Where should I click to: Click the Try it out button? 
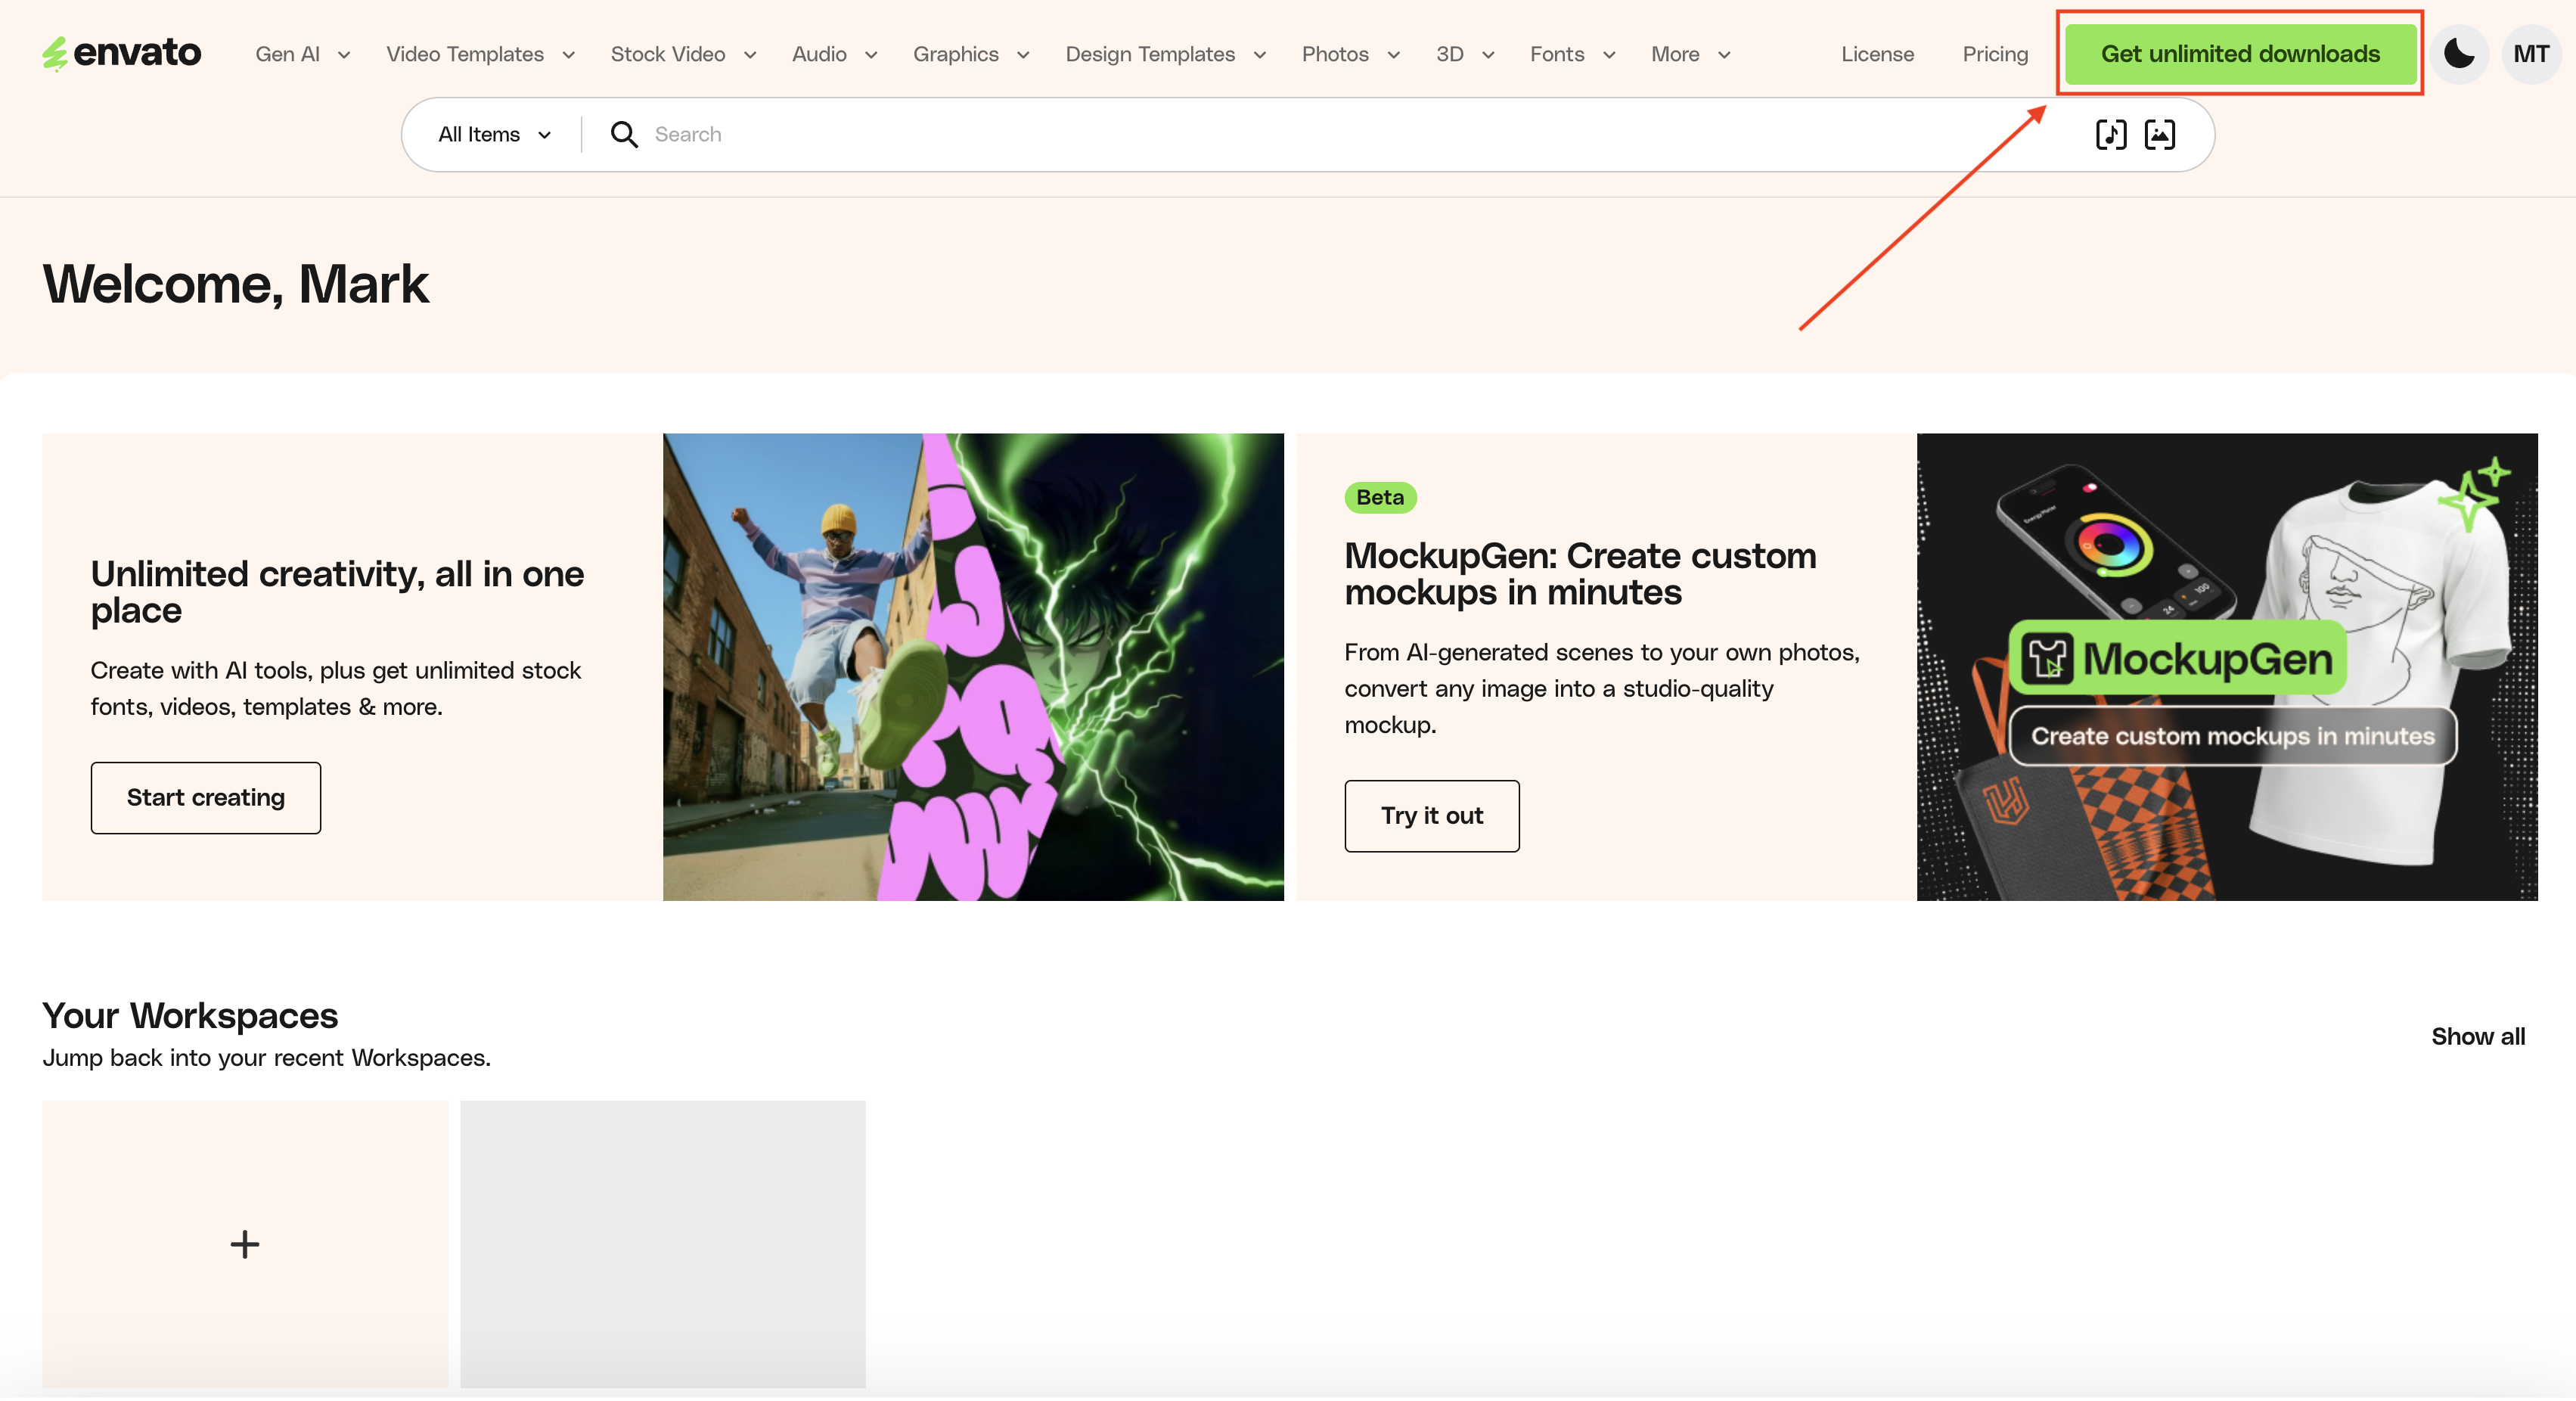coord(1431,815)
